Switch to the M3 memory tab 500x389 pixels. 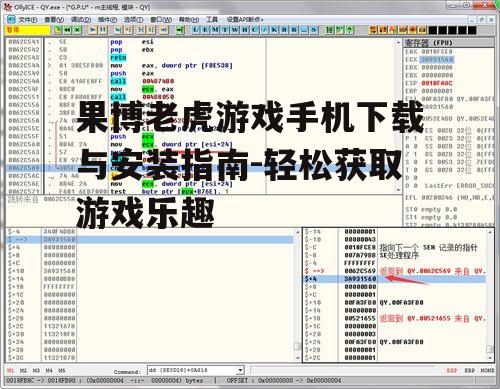tap(36, 371)
